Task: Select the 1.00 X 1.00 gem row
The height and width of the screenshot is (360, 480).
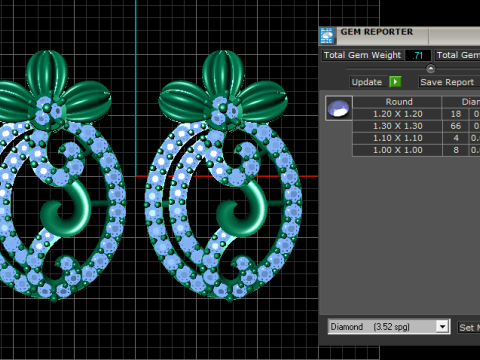Action: [x=416, y=150]
